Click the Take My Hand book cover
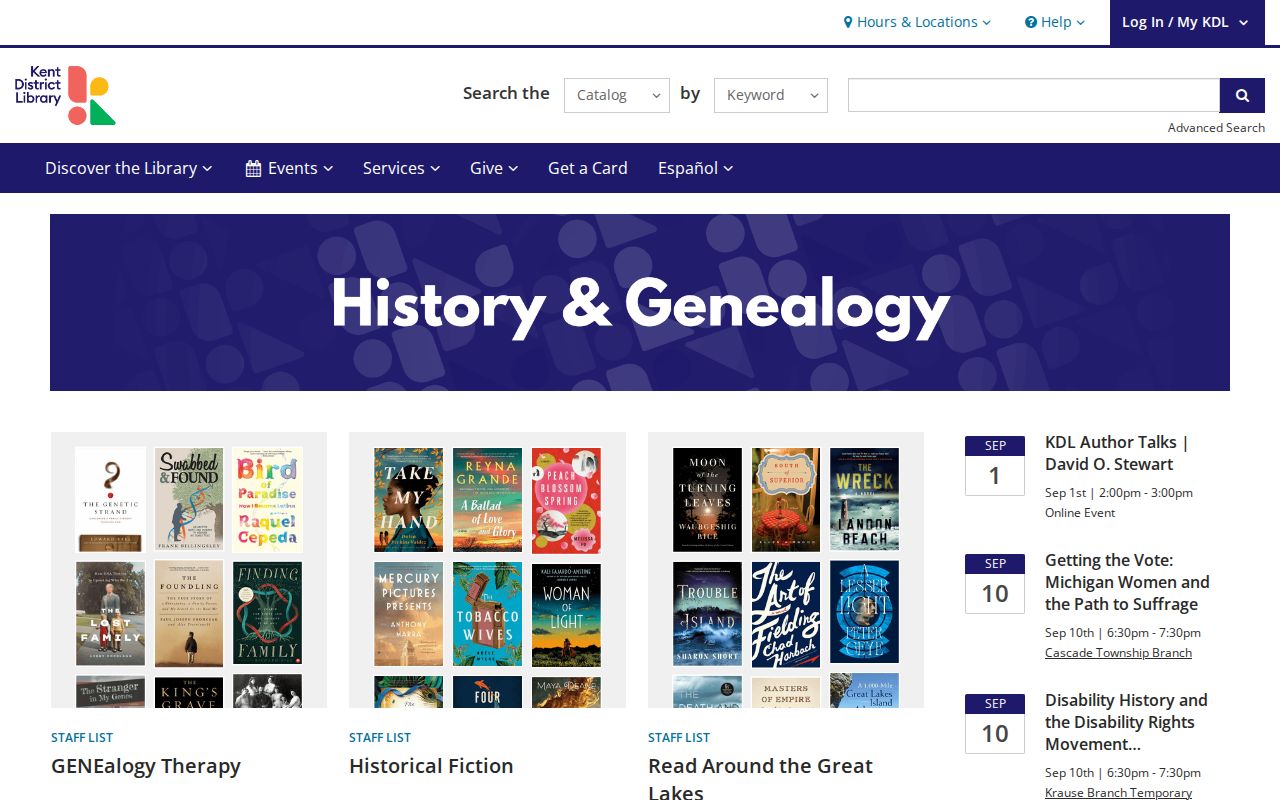Viewport: 1280px width, 800px height. click(409, 500)
